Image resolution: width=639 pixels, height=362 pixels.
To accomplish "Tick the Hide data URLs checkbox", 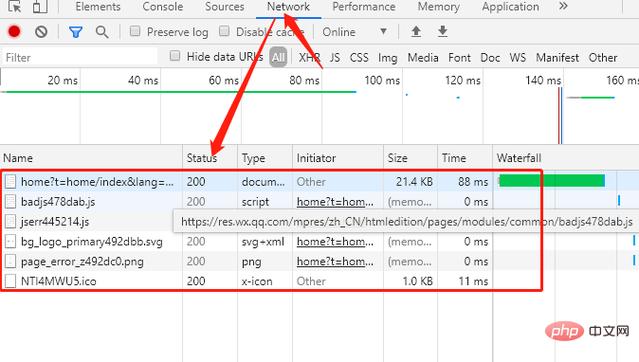I will 175,55.
